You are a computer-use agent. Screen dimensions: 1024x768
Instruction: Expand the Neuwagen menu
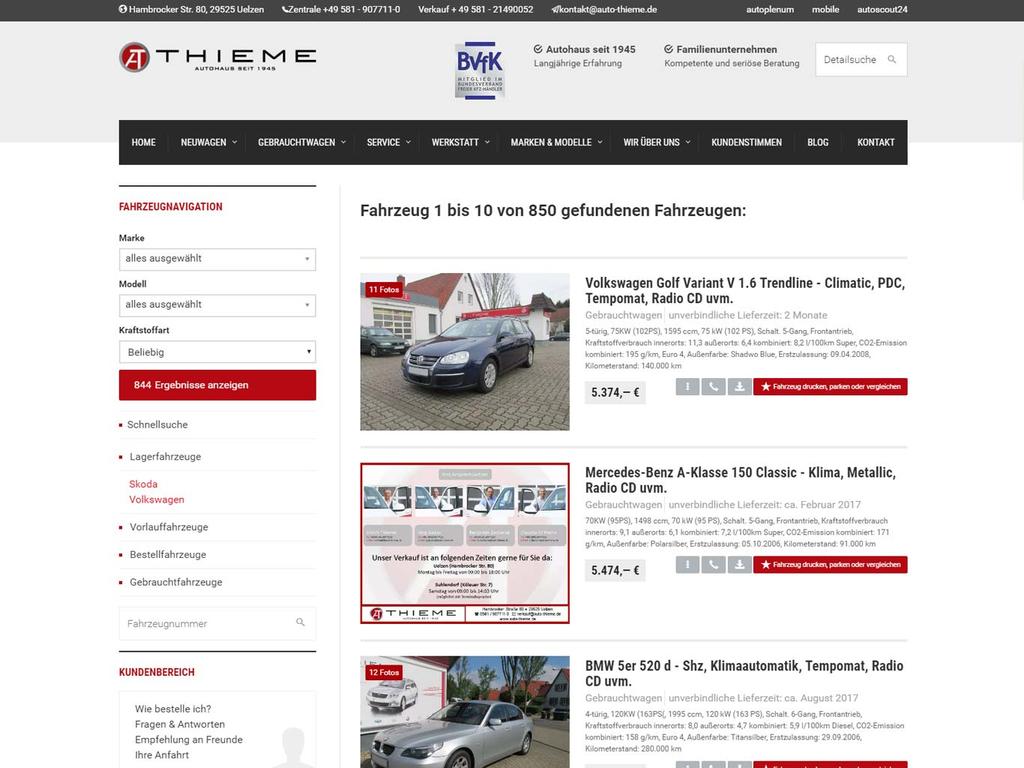[x=208, y=142]
